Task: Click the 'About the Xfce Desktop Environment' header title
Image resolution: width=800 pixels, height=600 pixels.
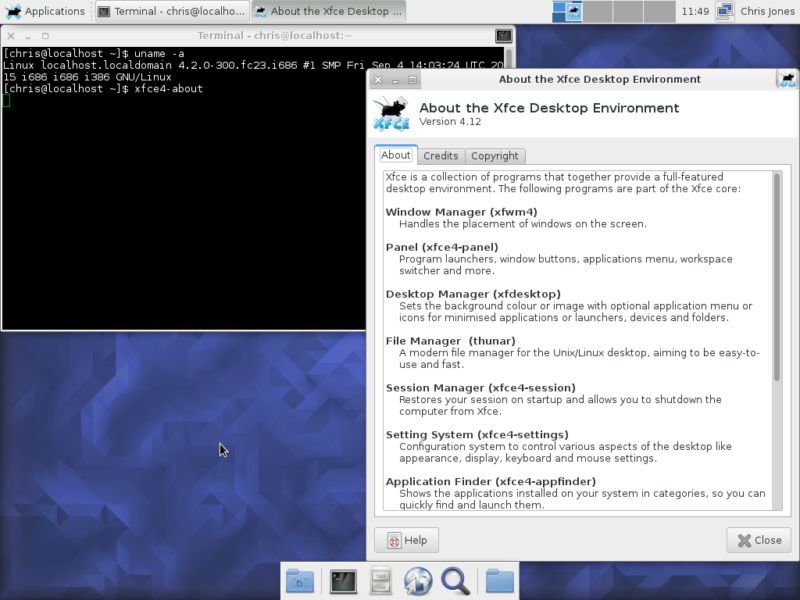Action: (549, 108)
